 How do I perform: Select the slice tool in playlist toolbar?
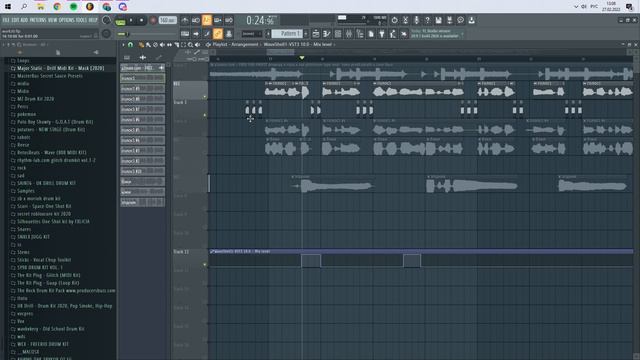click(x=176, y=44)
